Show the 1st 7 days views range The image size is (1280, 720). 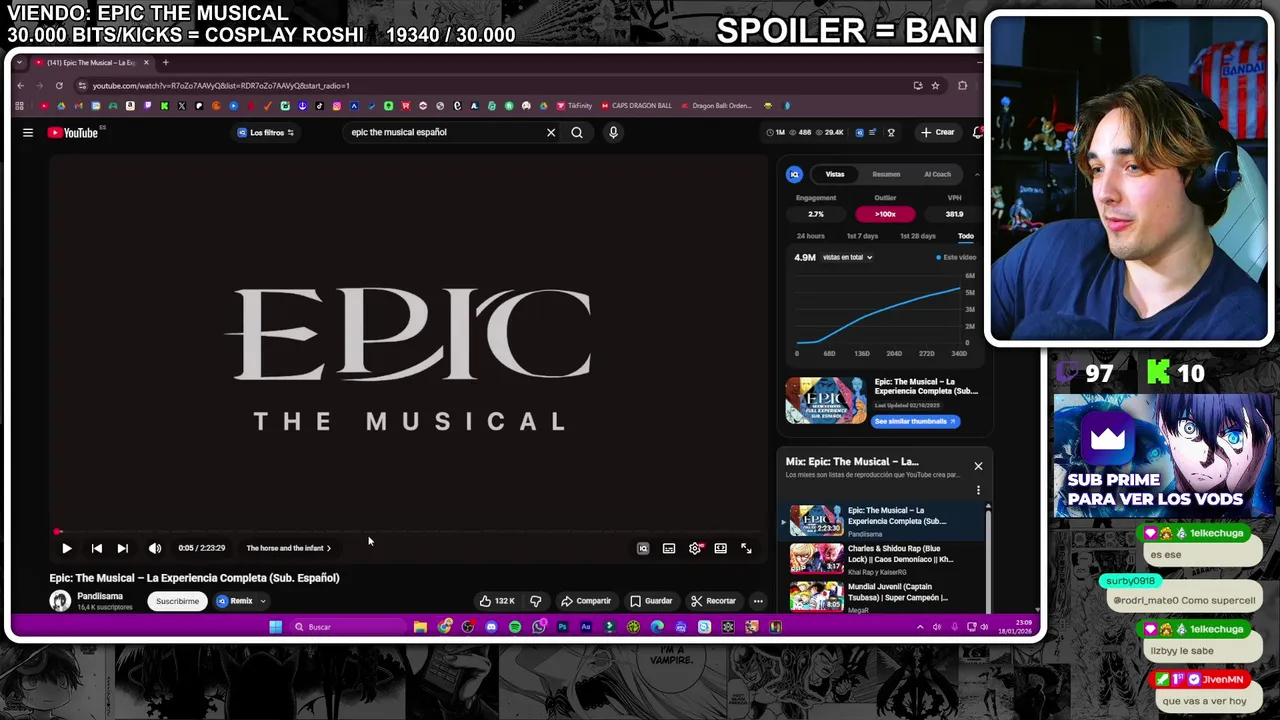[x=862, y=236]
